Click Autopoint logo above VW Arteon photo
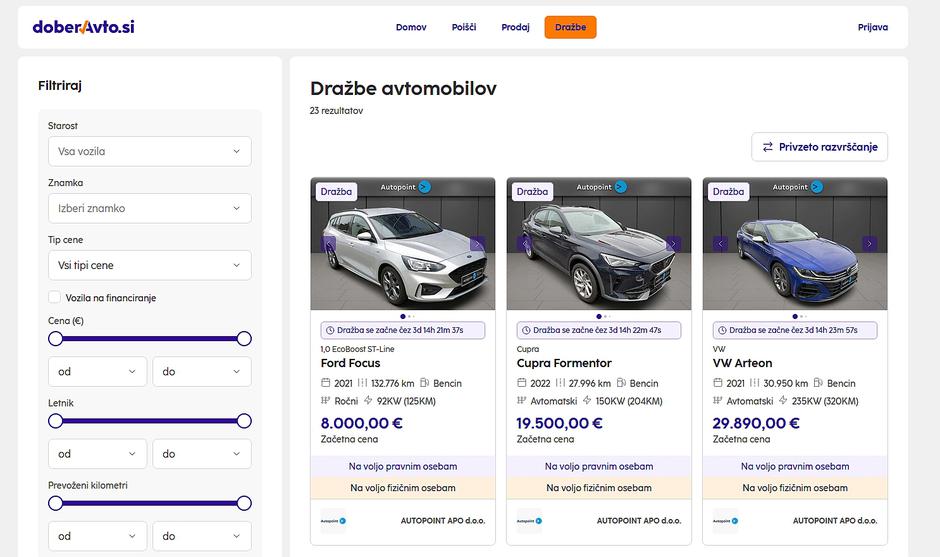This screenshot has width=940, height=557. pos(797,187)
